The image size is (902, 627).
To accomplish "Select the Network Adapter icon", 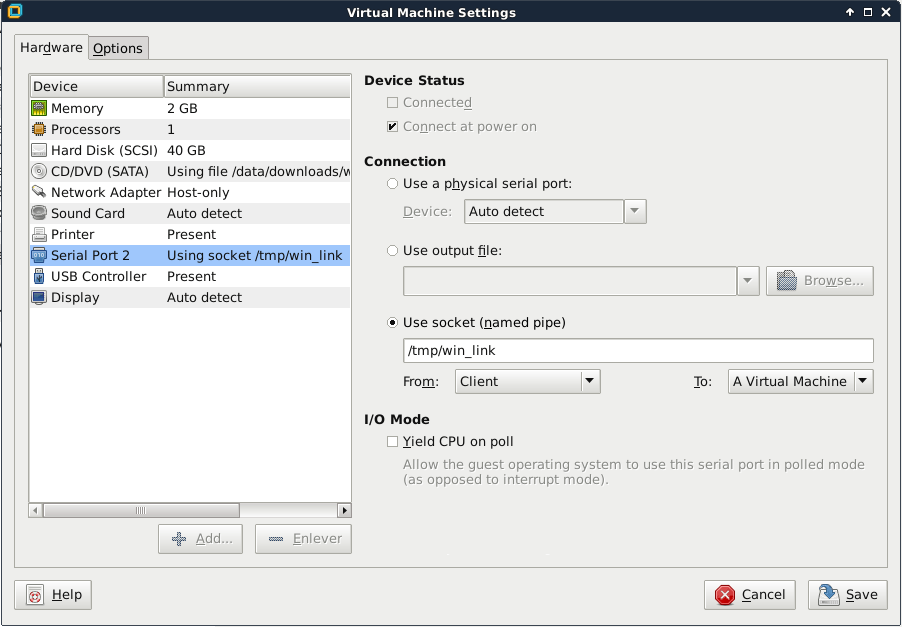I will [x=39, y=192].
